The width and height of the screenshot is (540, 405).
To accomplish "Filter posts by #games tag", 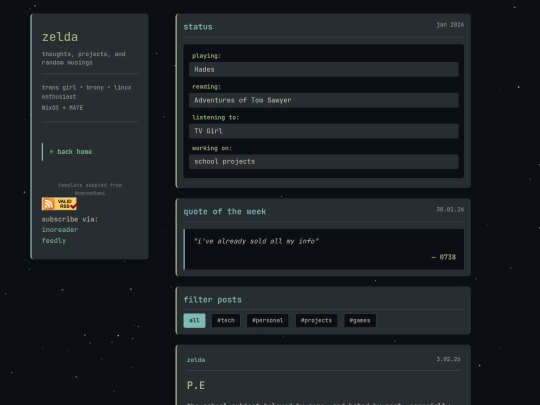I will (x=360, y=321).
